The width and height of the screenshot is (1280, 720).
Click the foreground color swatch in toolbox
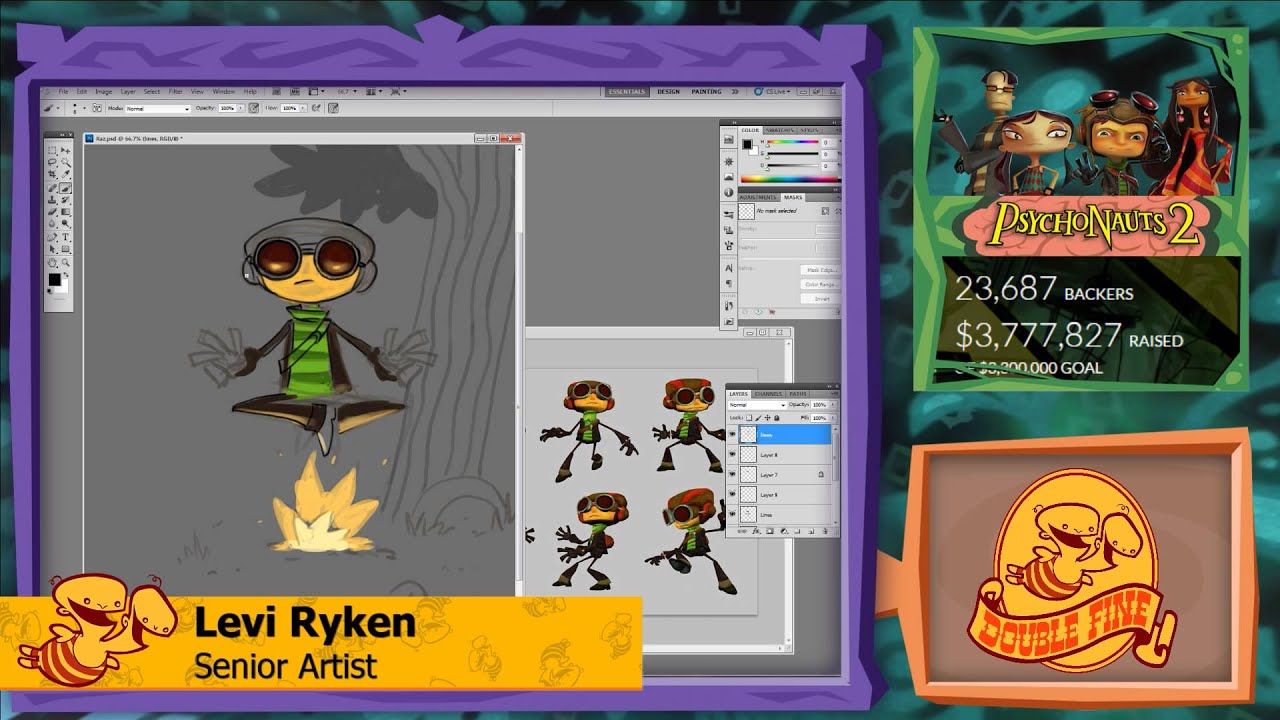[54, 279]
